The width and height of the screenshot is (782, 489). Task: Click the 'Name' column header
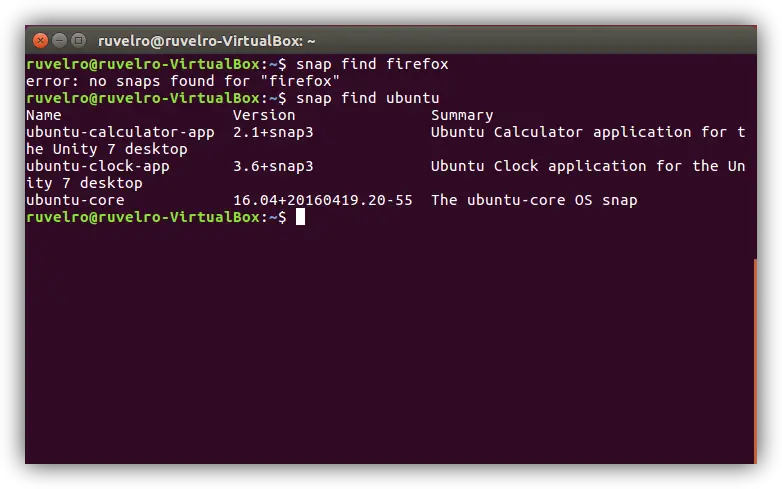[44, 115]
